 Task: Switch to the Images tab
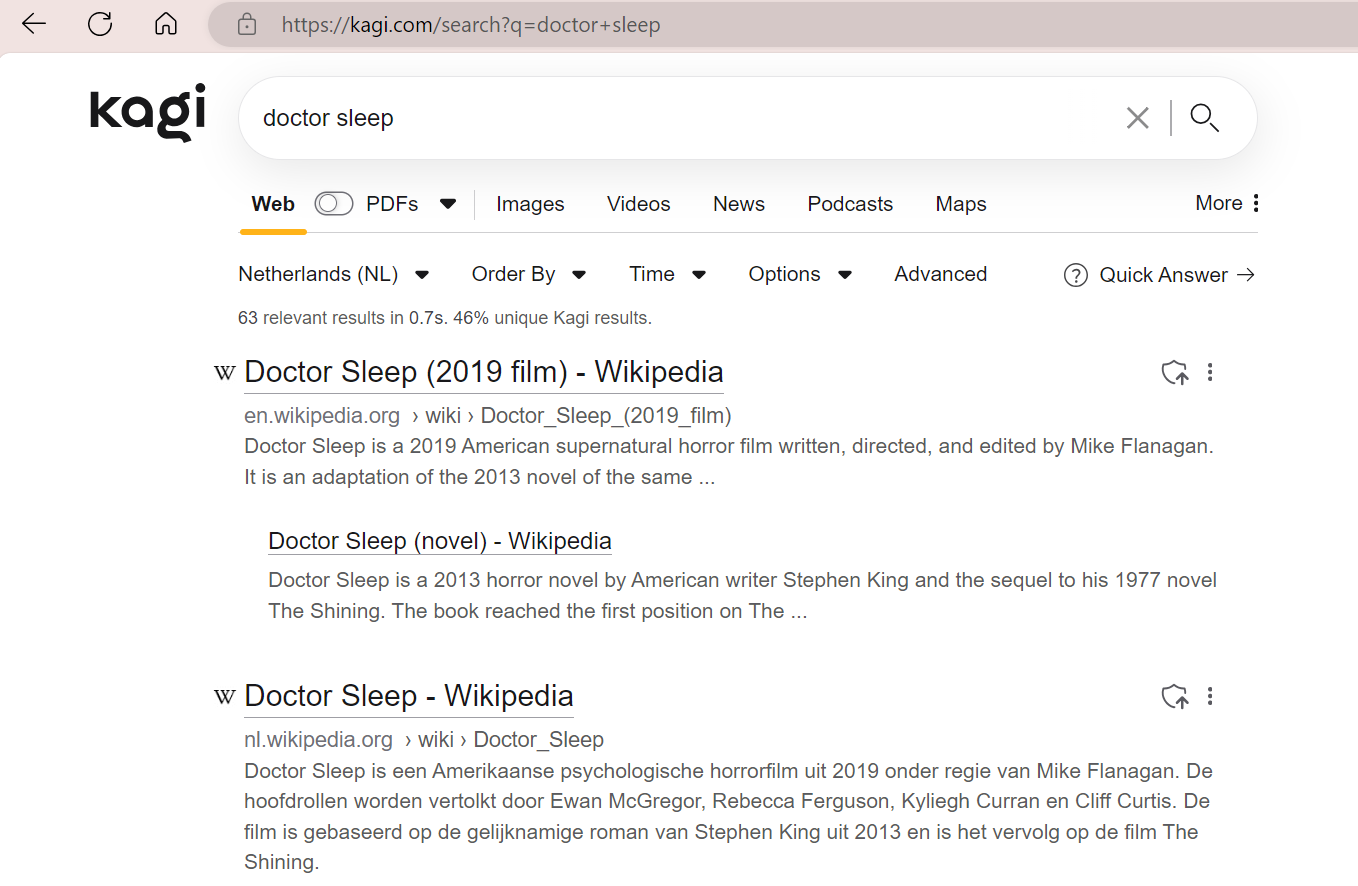[530, 204]
